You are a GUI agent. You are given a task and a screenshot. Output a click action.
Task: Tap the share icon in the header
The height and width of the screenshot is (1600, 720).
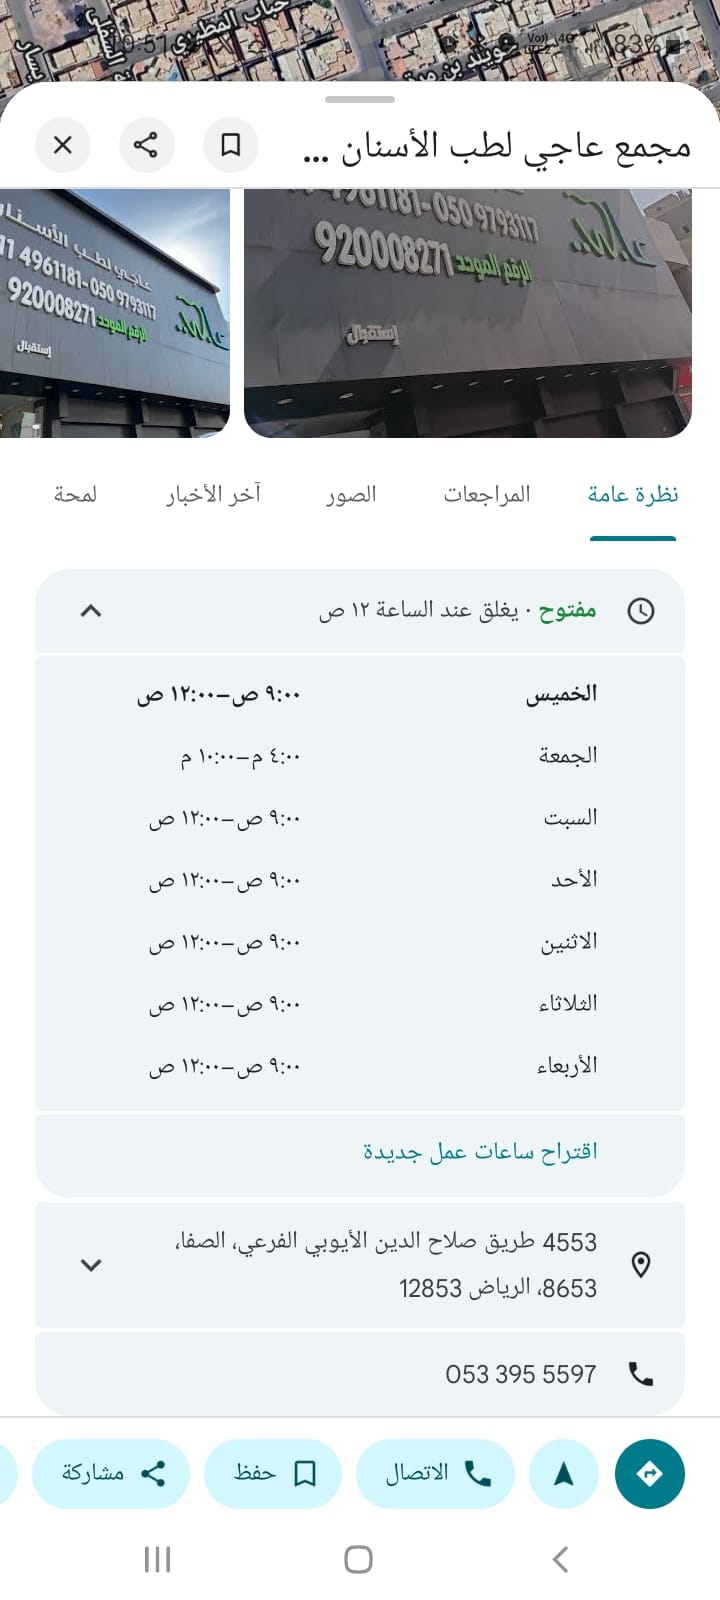click(x=146, y=145)
